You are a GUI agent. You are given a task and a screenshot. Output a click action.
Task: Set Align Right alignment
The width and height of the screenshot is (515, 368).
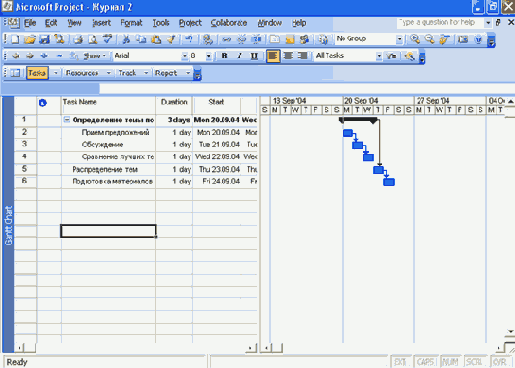point(302,56)
